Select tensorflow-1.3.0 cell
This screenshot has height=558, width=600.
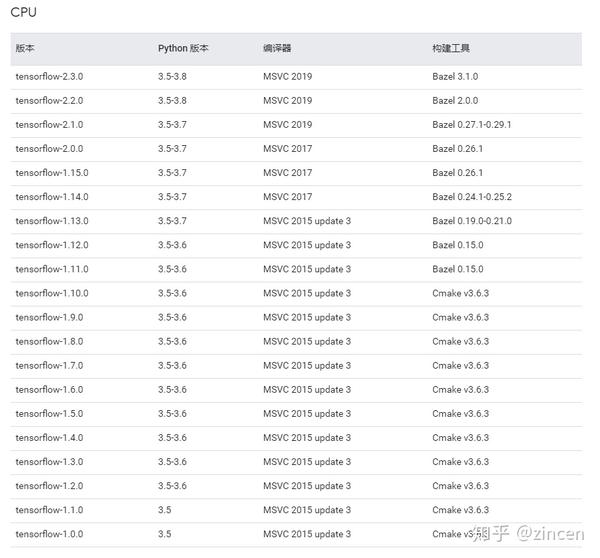pos(49,462)
